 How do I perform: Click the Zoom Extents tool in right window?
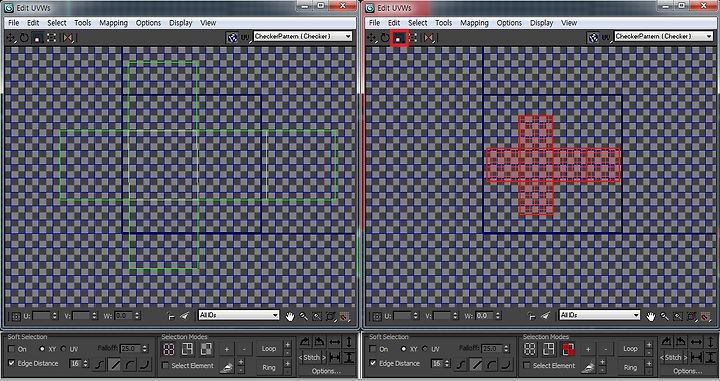(692, 316)
